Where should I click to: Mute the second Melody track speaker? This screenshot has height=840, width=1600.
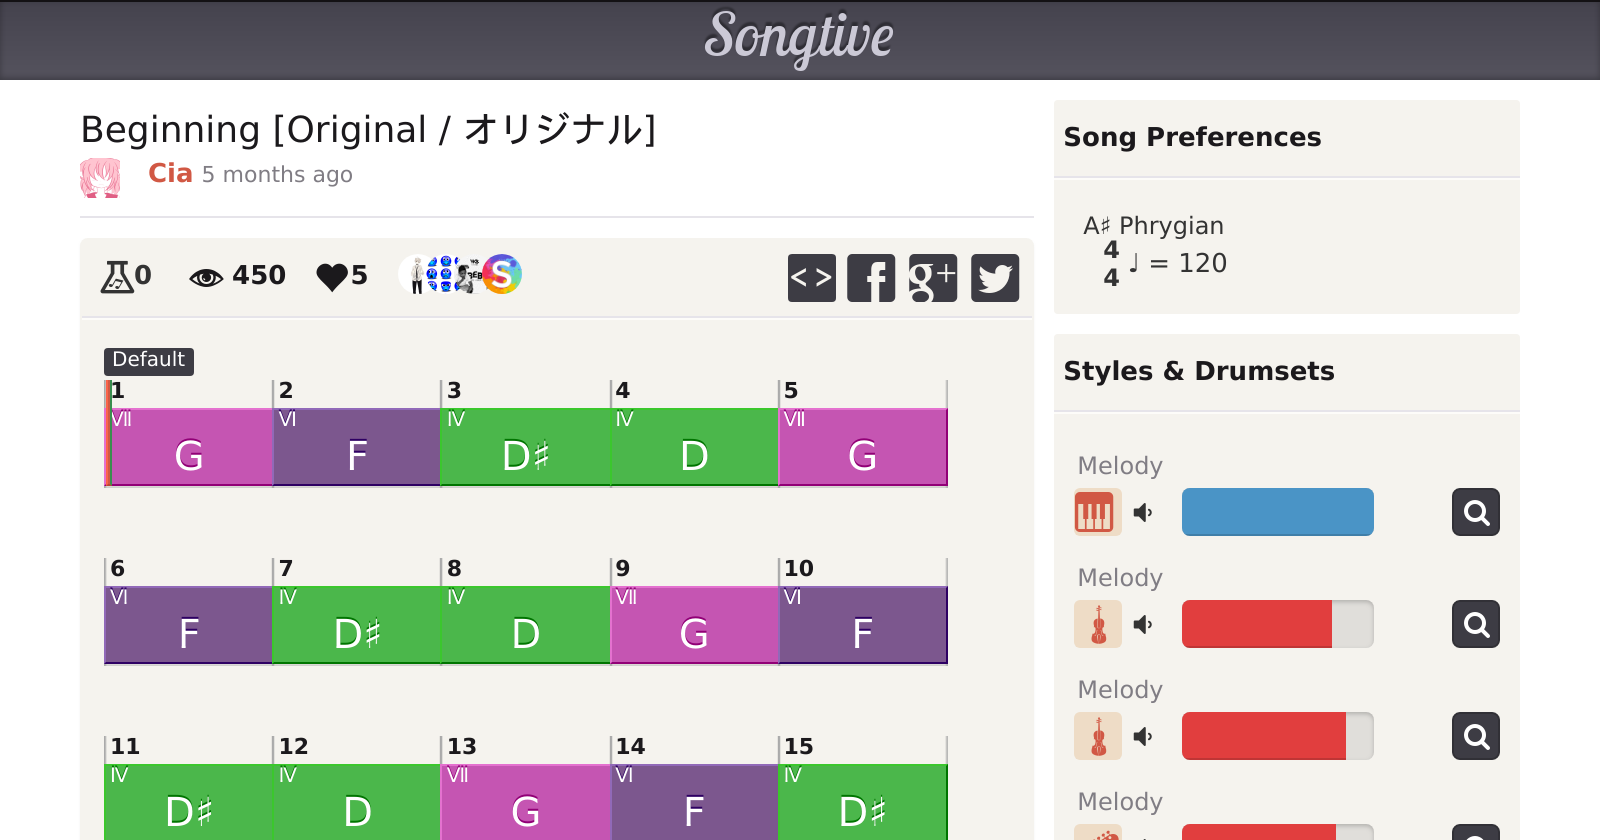(x=1143, y=625)
